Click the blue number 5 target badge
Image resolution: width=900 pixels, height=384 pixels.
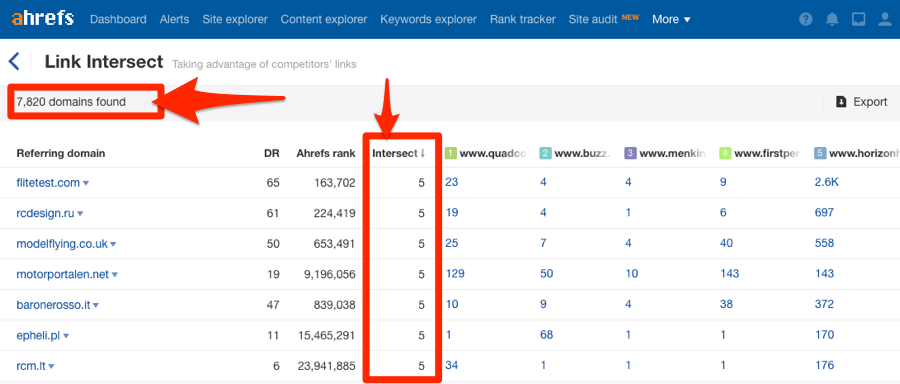[x=820, y=153]
